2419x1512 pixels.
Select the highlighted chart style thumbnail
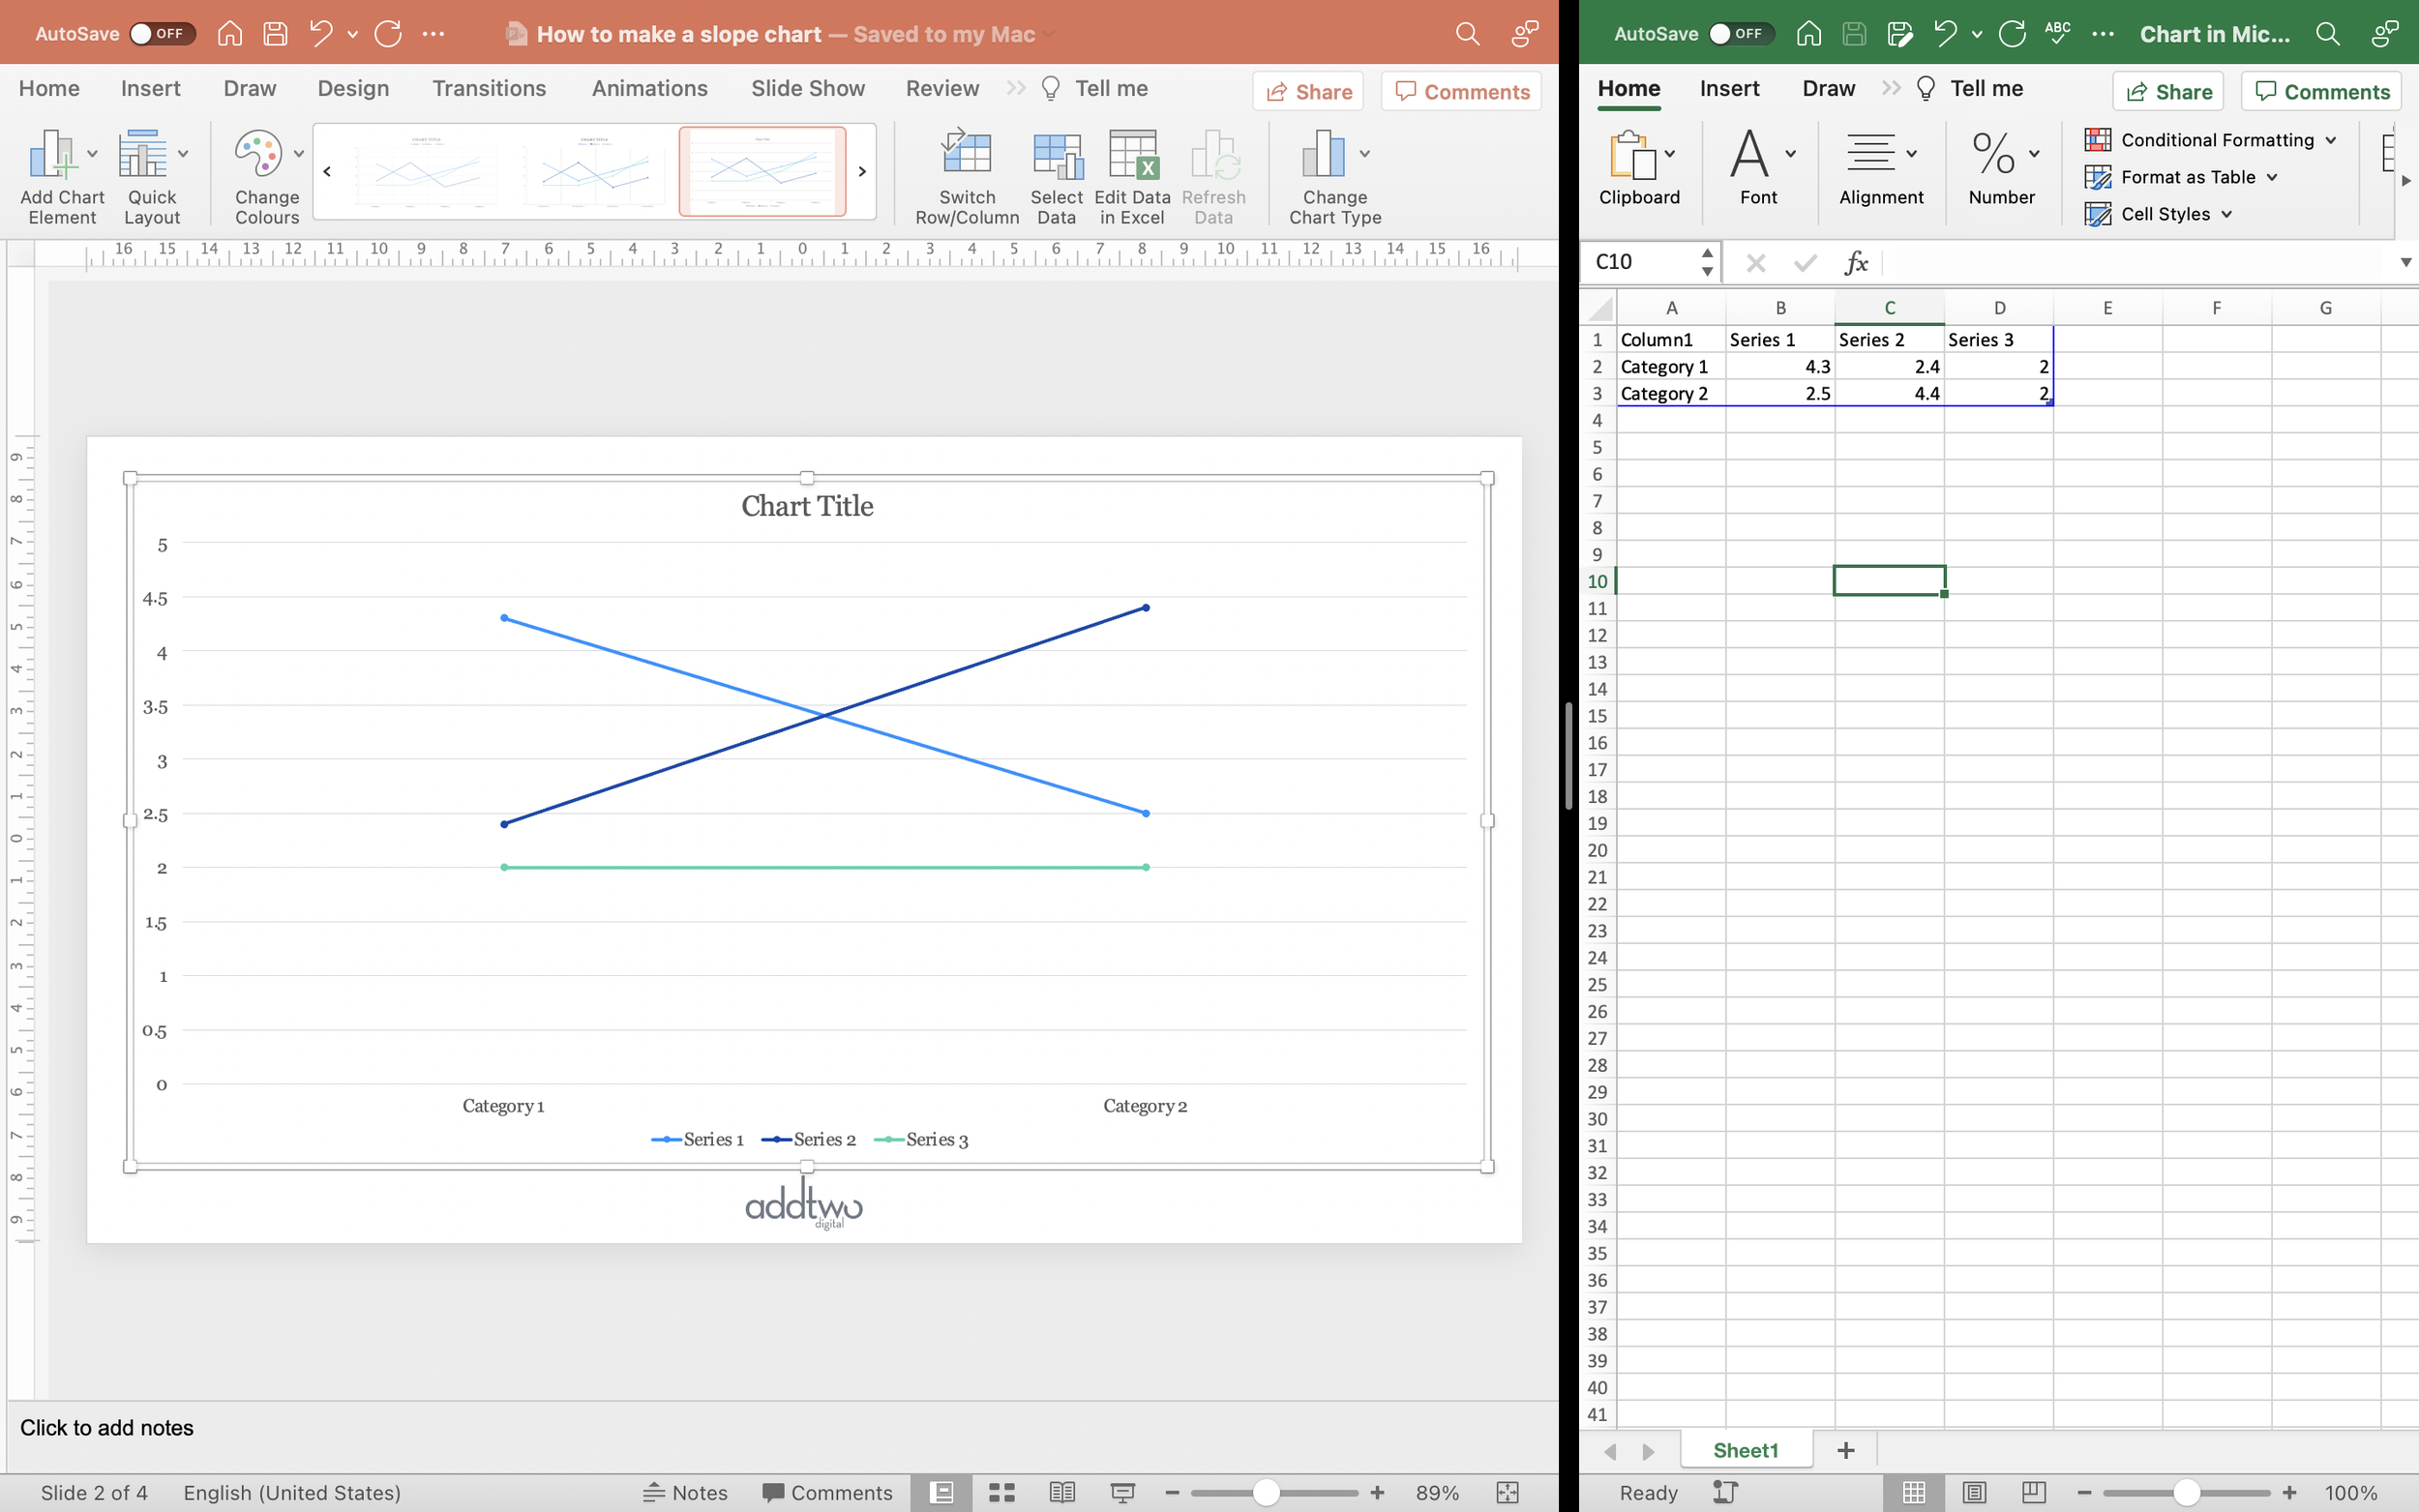762,171
